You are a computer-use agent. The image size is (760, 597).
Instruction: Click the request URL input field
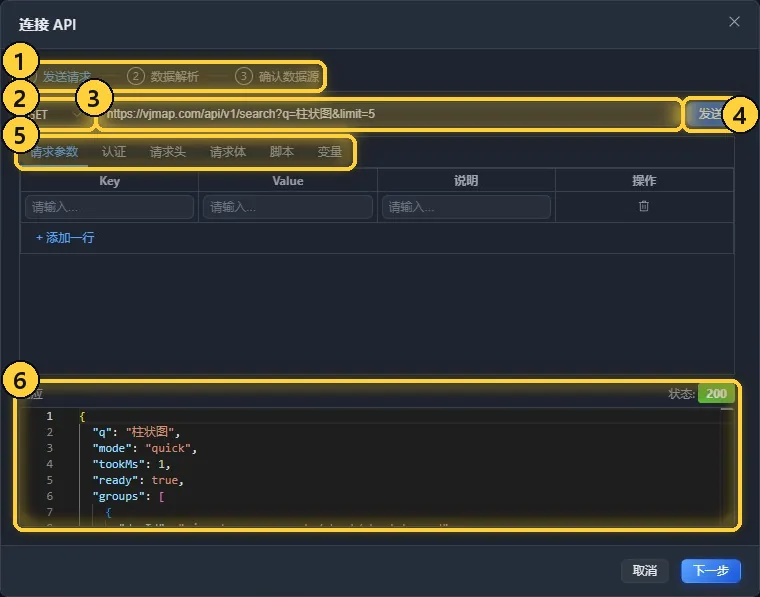click(x=390, y=114)
